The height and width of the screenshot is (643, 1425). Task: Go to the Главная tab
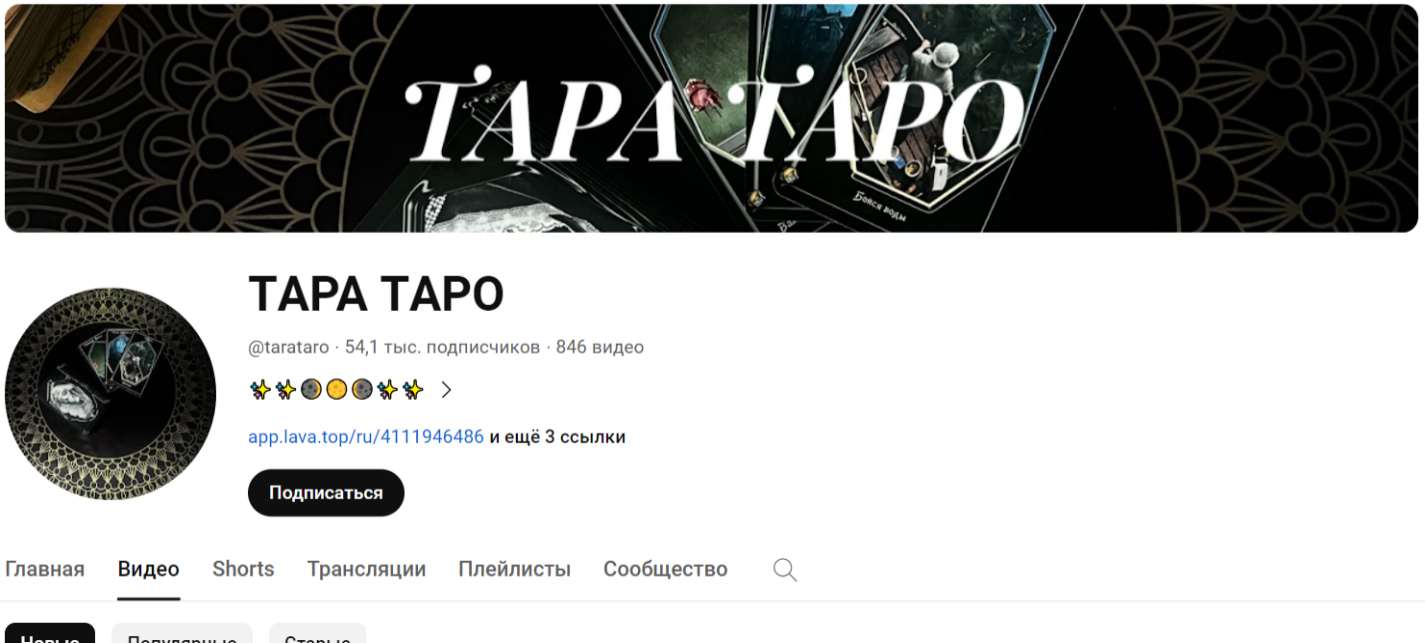tap(45, 569)
